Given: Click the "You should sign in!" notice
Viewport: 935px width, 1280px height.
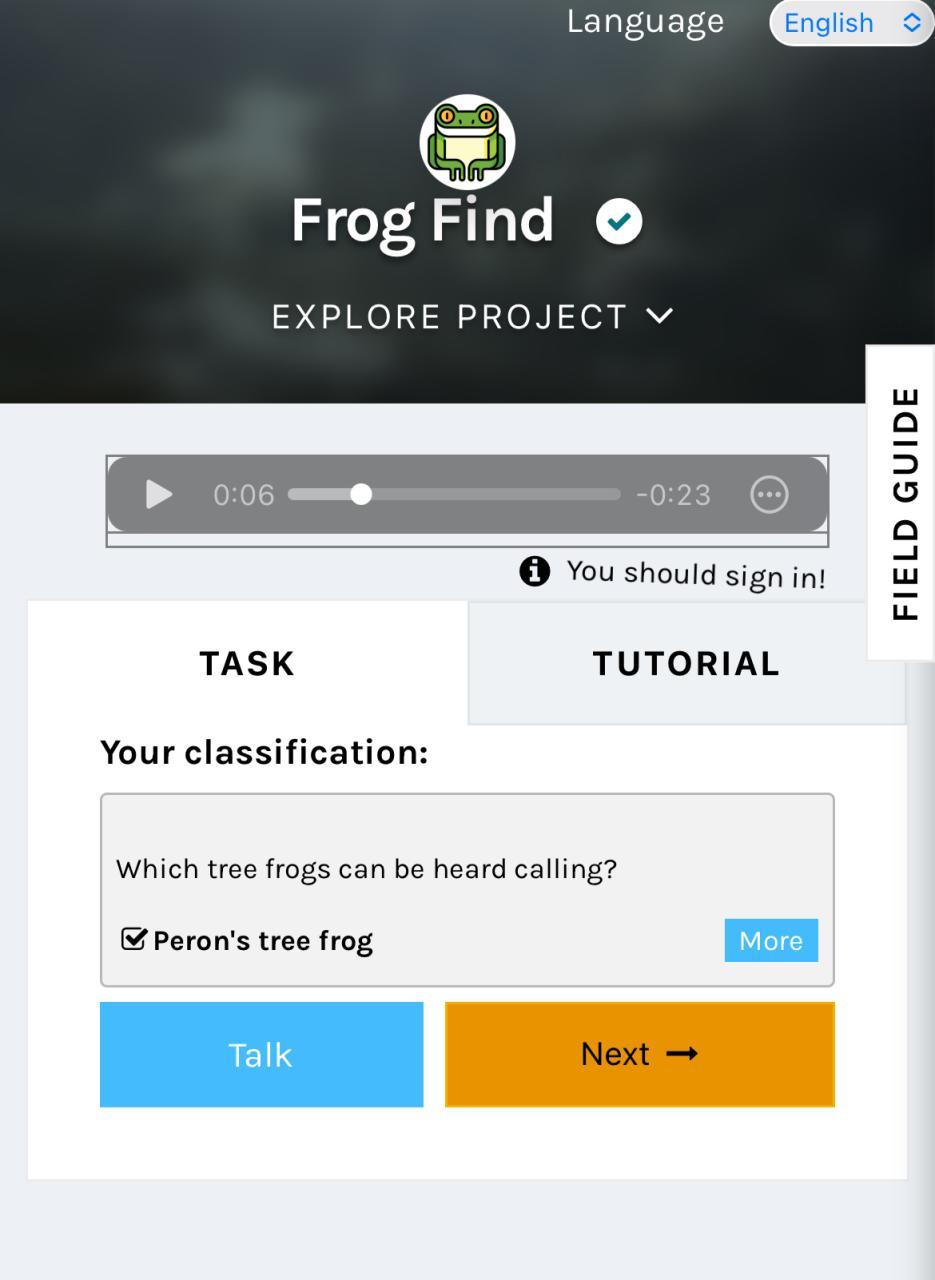Looking at the screenshot, I should (x=696, y=574).
